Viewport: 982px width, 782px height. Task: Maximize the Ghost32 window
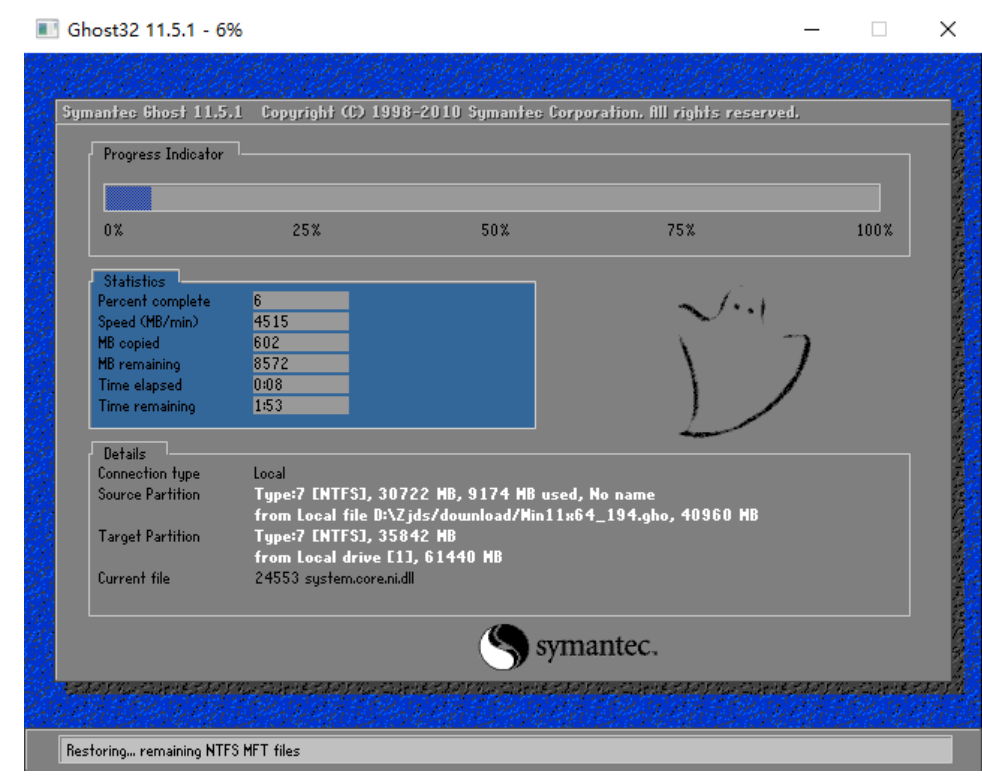(879, 29)
